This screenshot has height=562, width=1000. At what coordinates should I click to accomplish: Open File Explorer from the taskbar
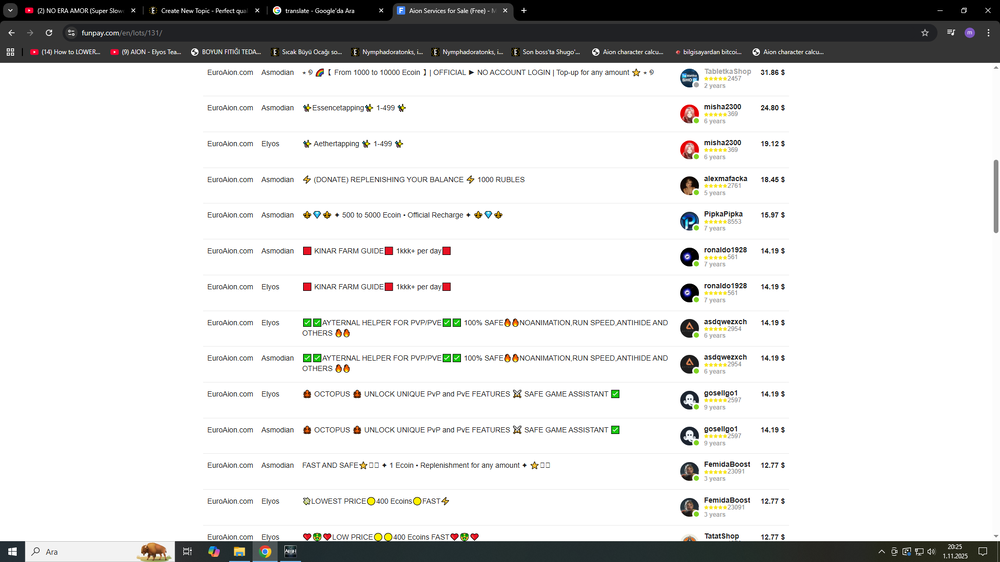(239, 552)
